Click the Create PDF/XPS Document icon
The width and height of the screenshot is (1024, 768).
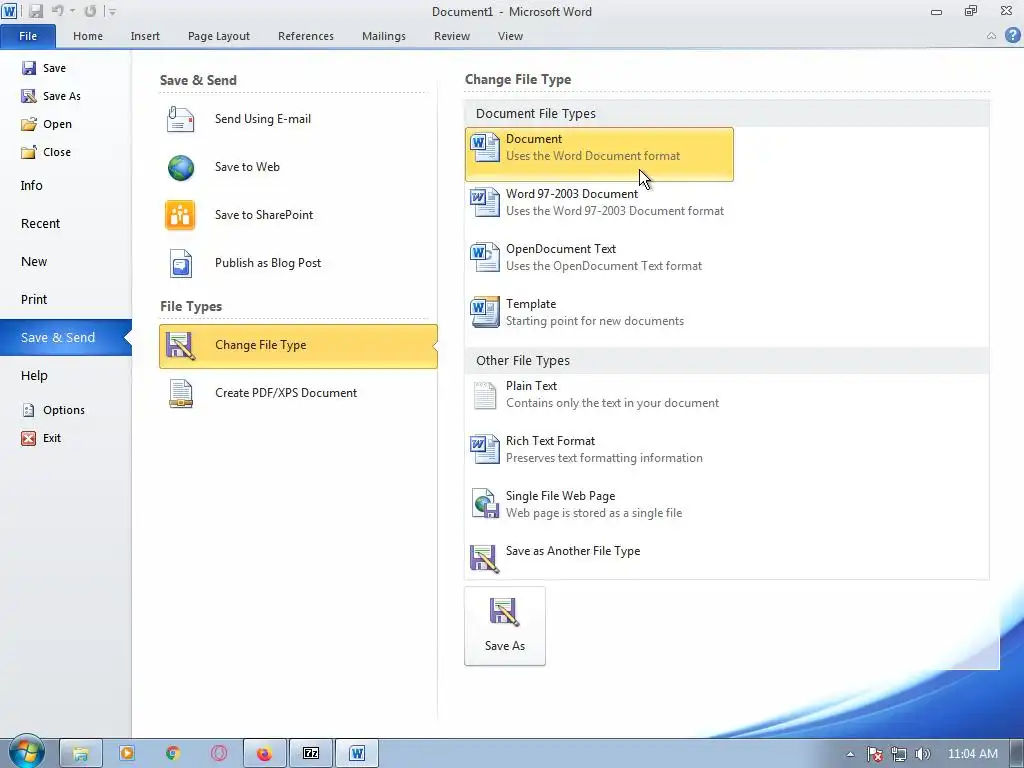(180, 393)
